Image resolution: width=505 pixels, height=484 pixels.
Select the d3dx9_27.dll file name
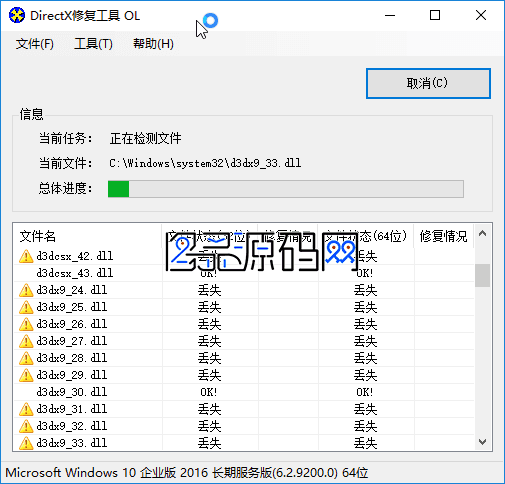pyautogui.click(x=72, y=341)
